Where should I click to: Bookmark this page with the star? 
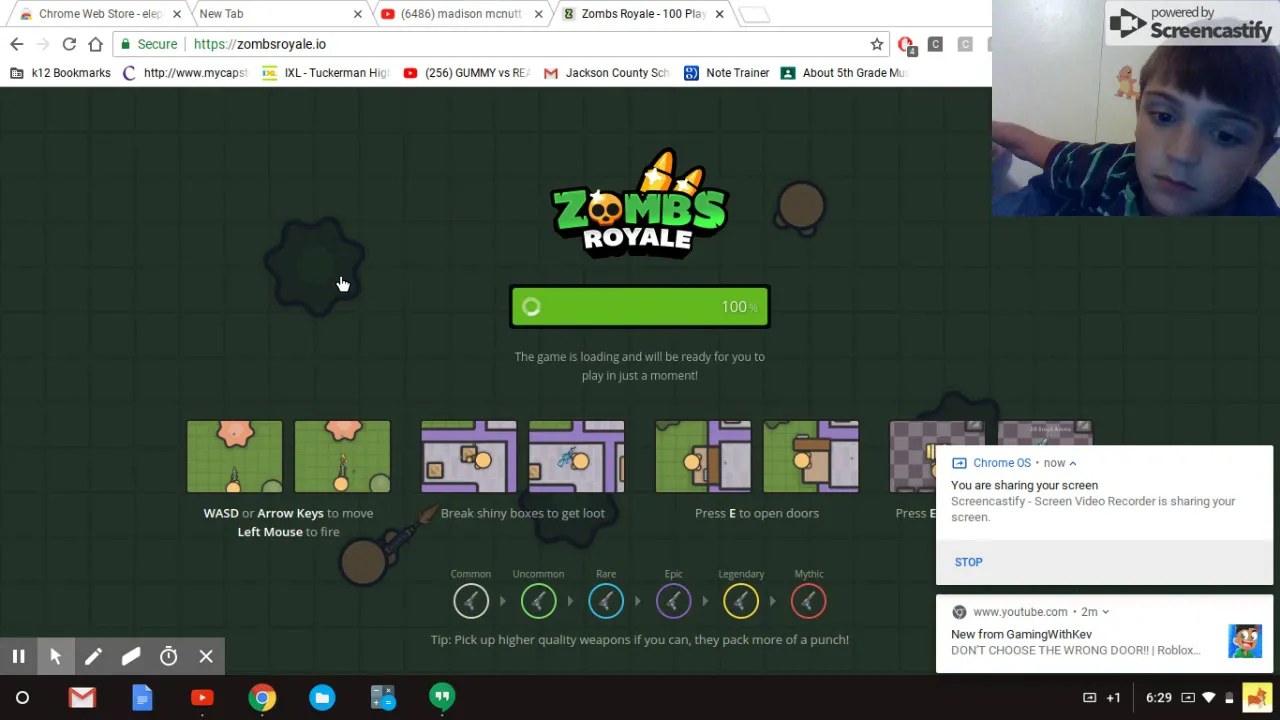pos(877,44)
